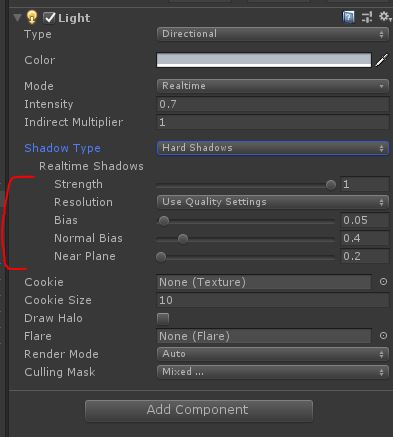The width and height of the screenshot is (393, 437).
Task: Click the Intensity label
Action: pyautogui.click(x=49, y=104)
